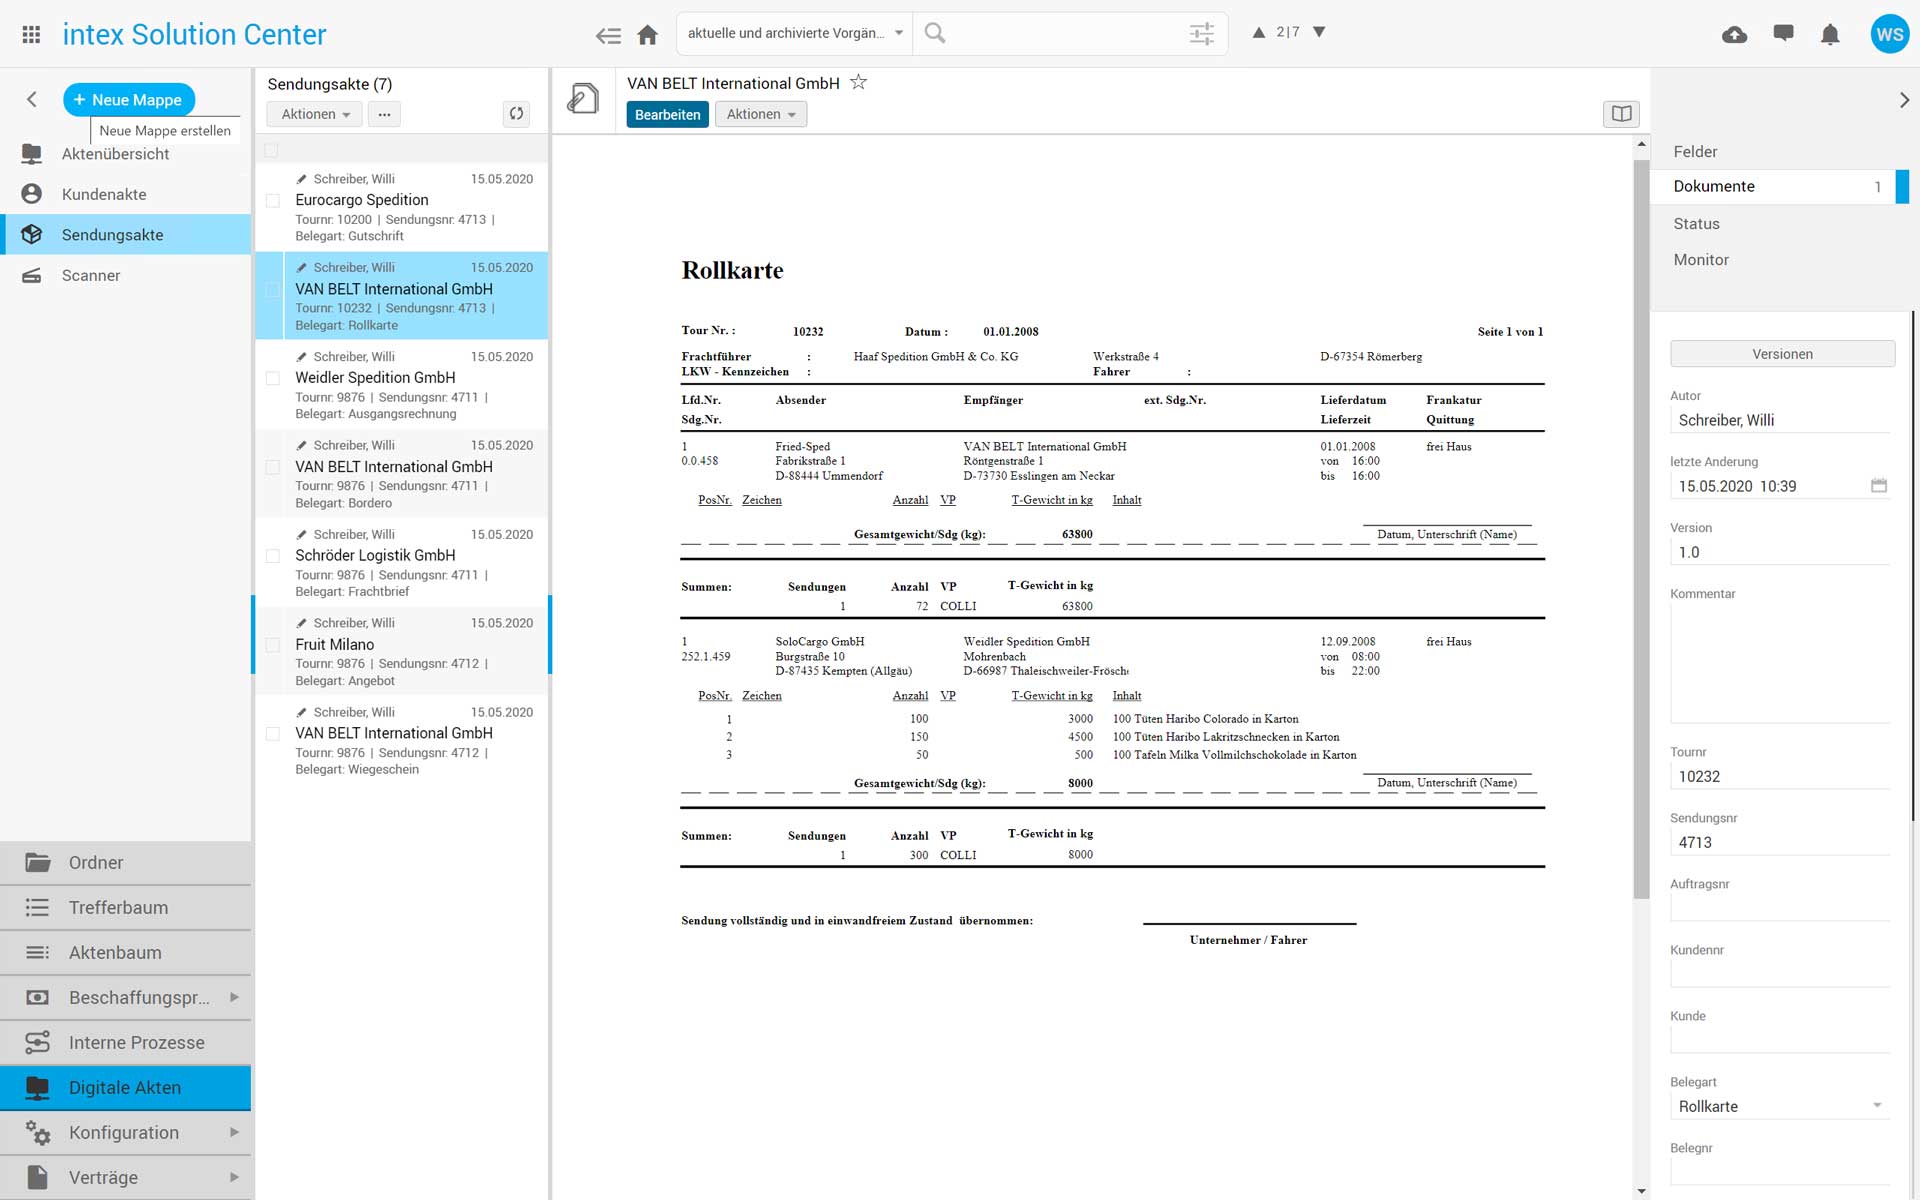Switch to the Status tab
Image resolution: width=1920 pixels, height=1200 pixels.
1696,224
